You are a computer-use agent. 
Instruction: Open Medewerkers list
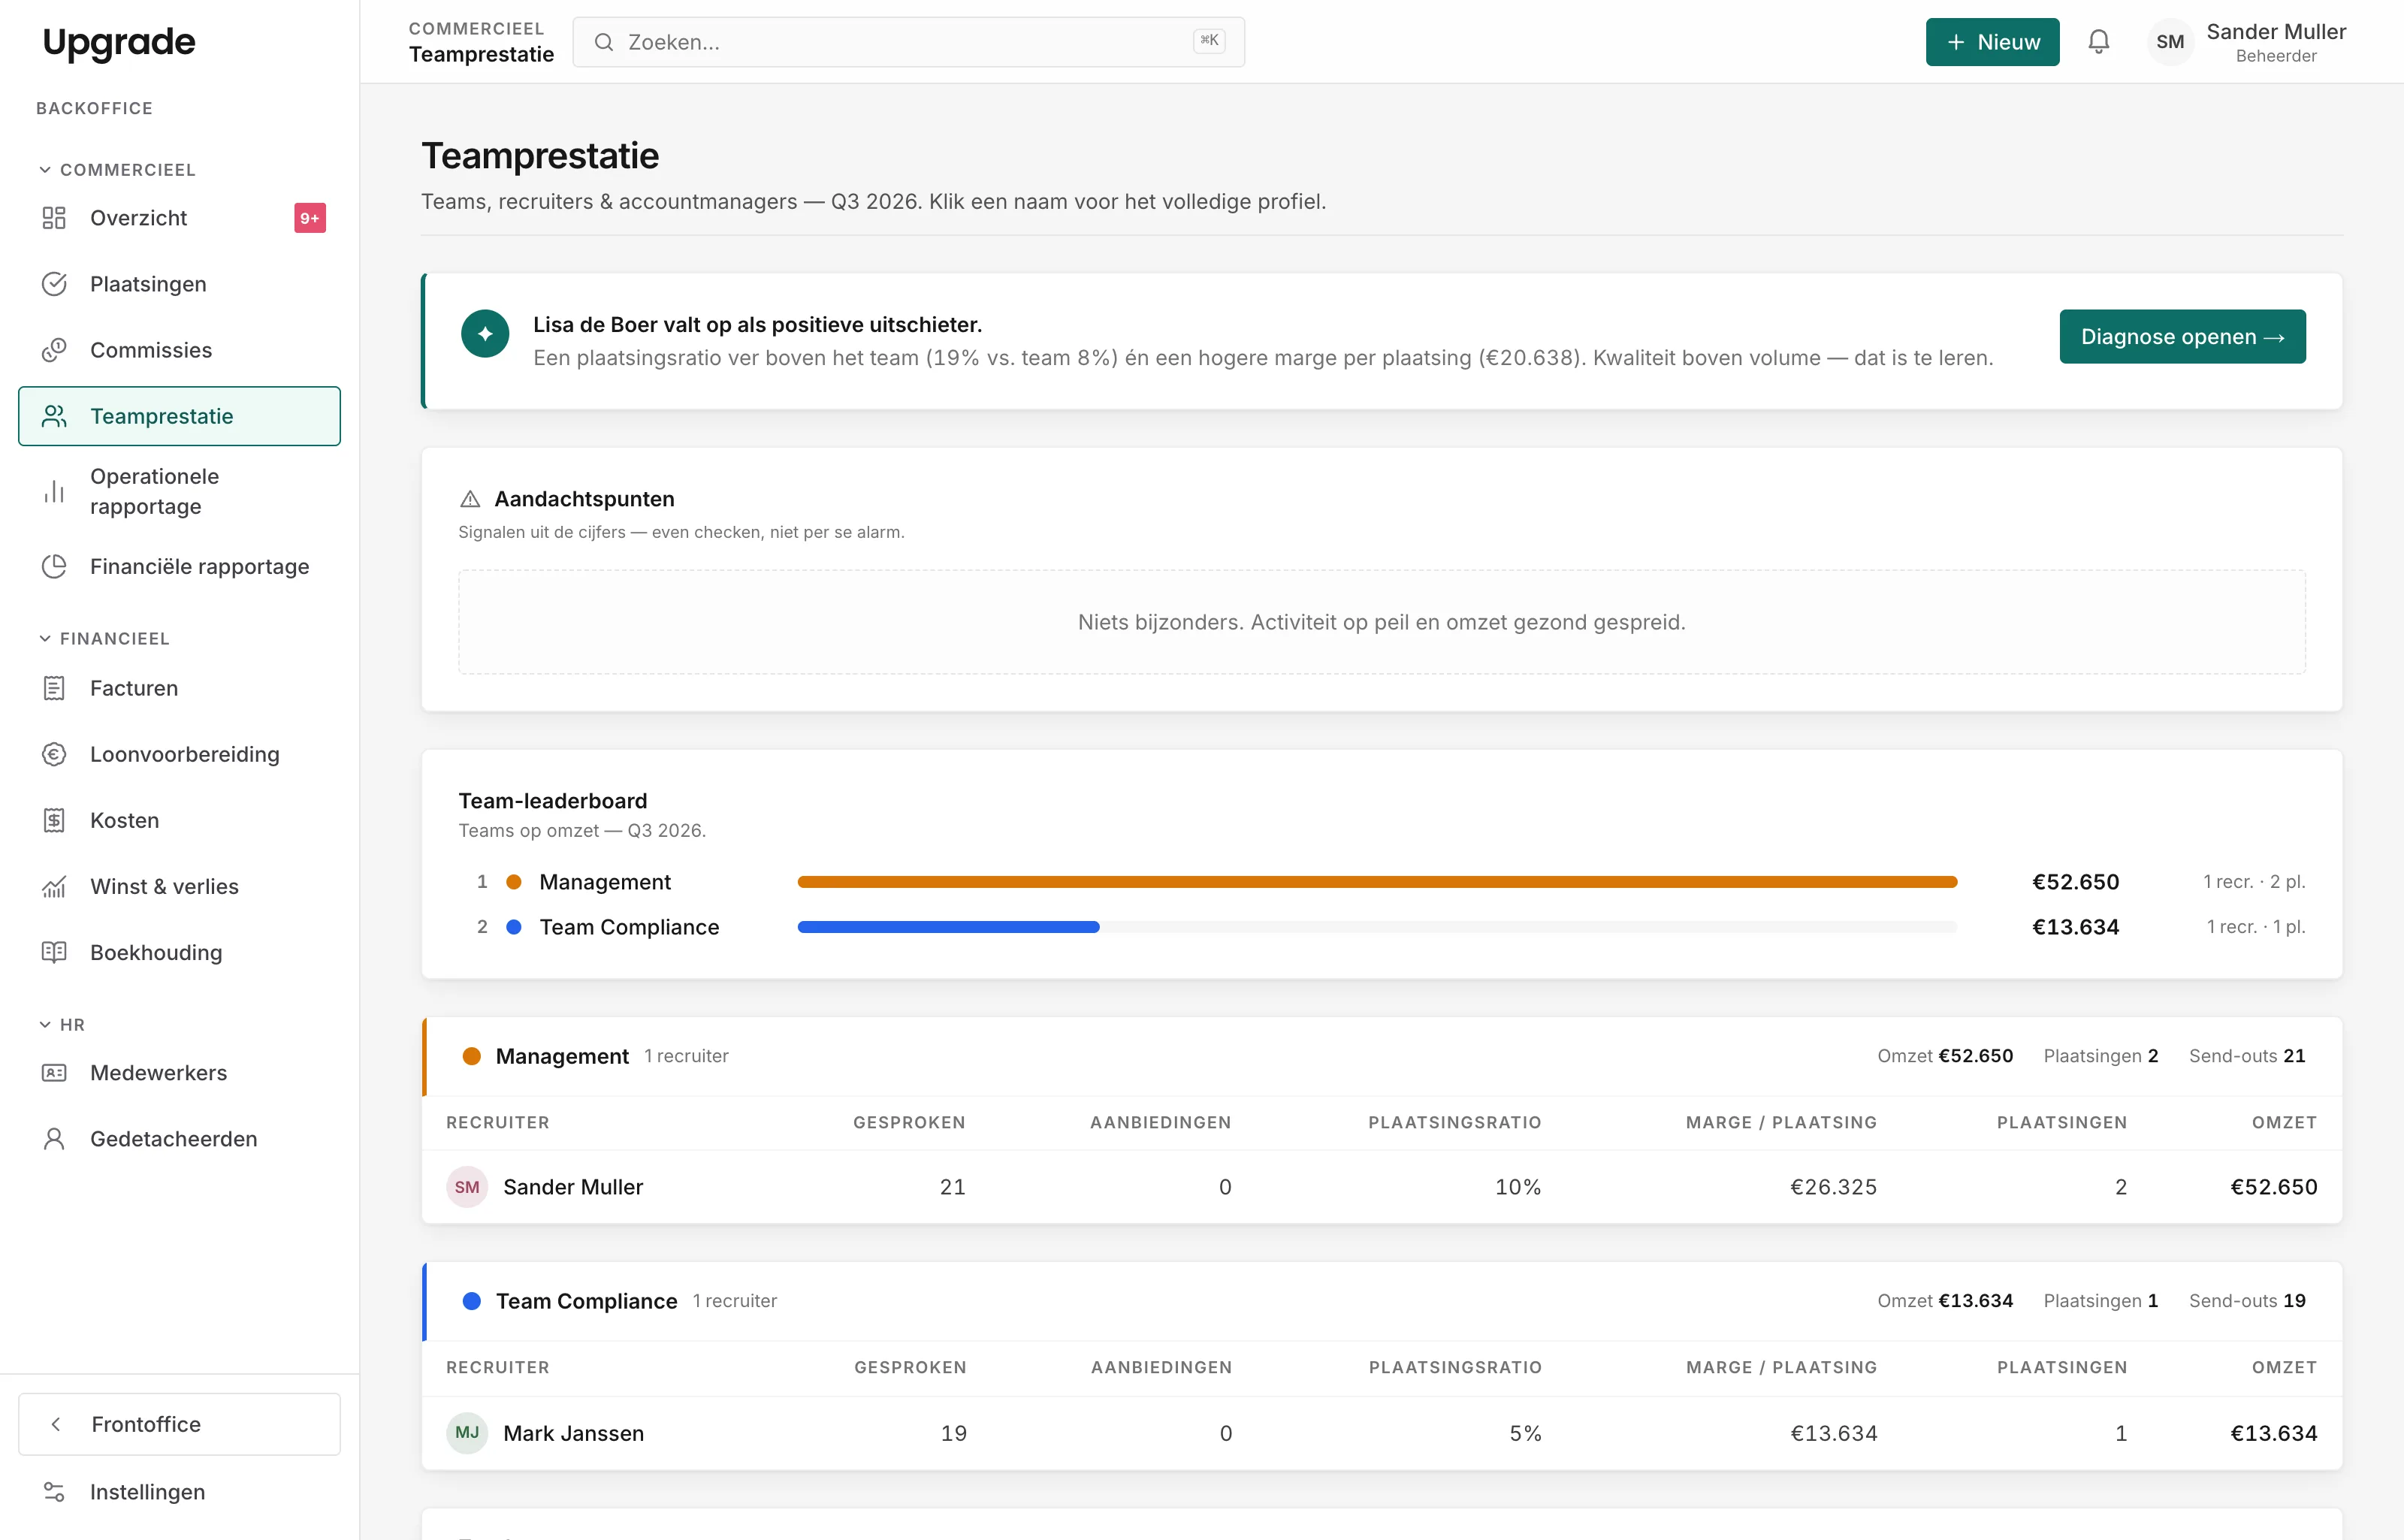point(179,1072)
